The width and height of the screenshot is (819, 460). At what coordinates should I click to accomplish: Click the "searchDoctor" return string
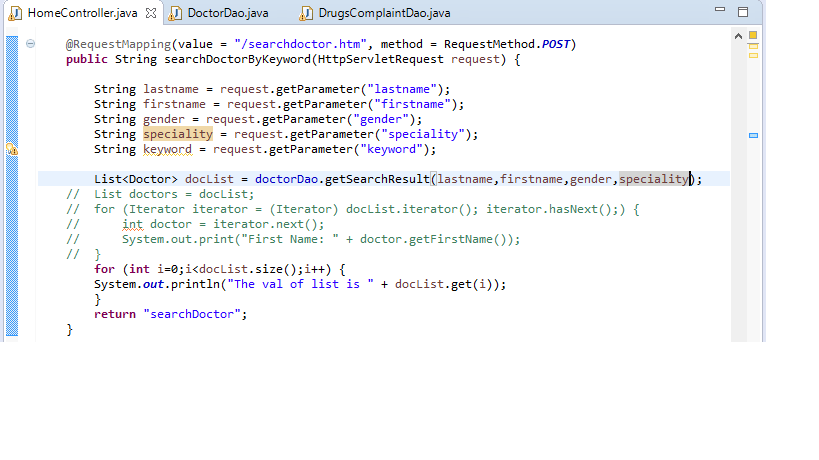tap(192, 314)
